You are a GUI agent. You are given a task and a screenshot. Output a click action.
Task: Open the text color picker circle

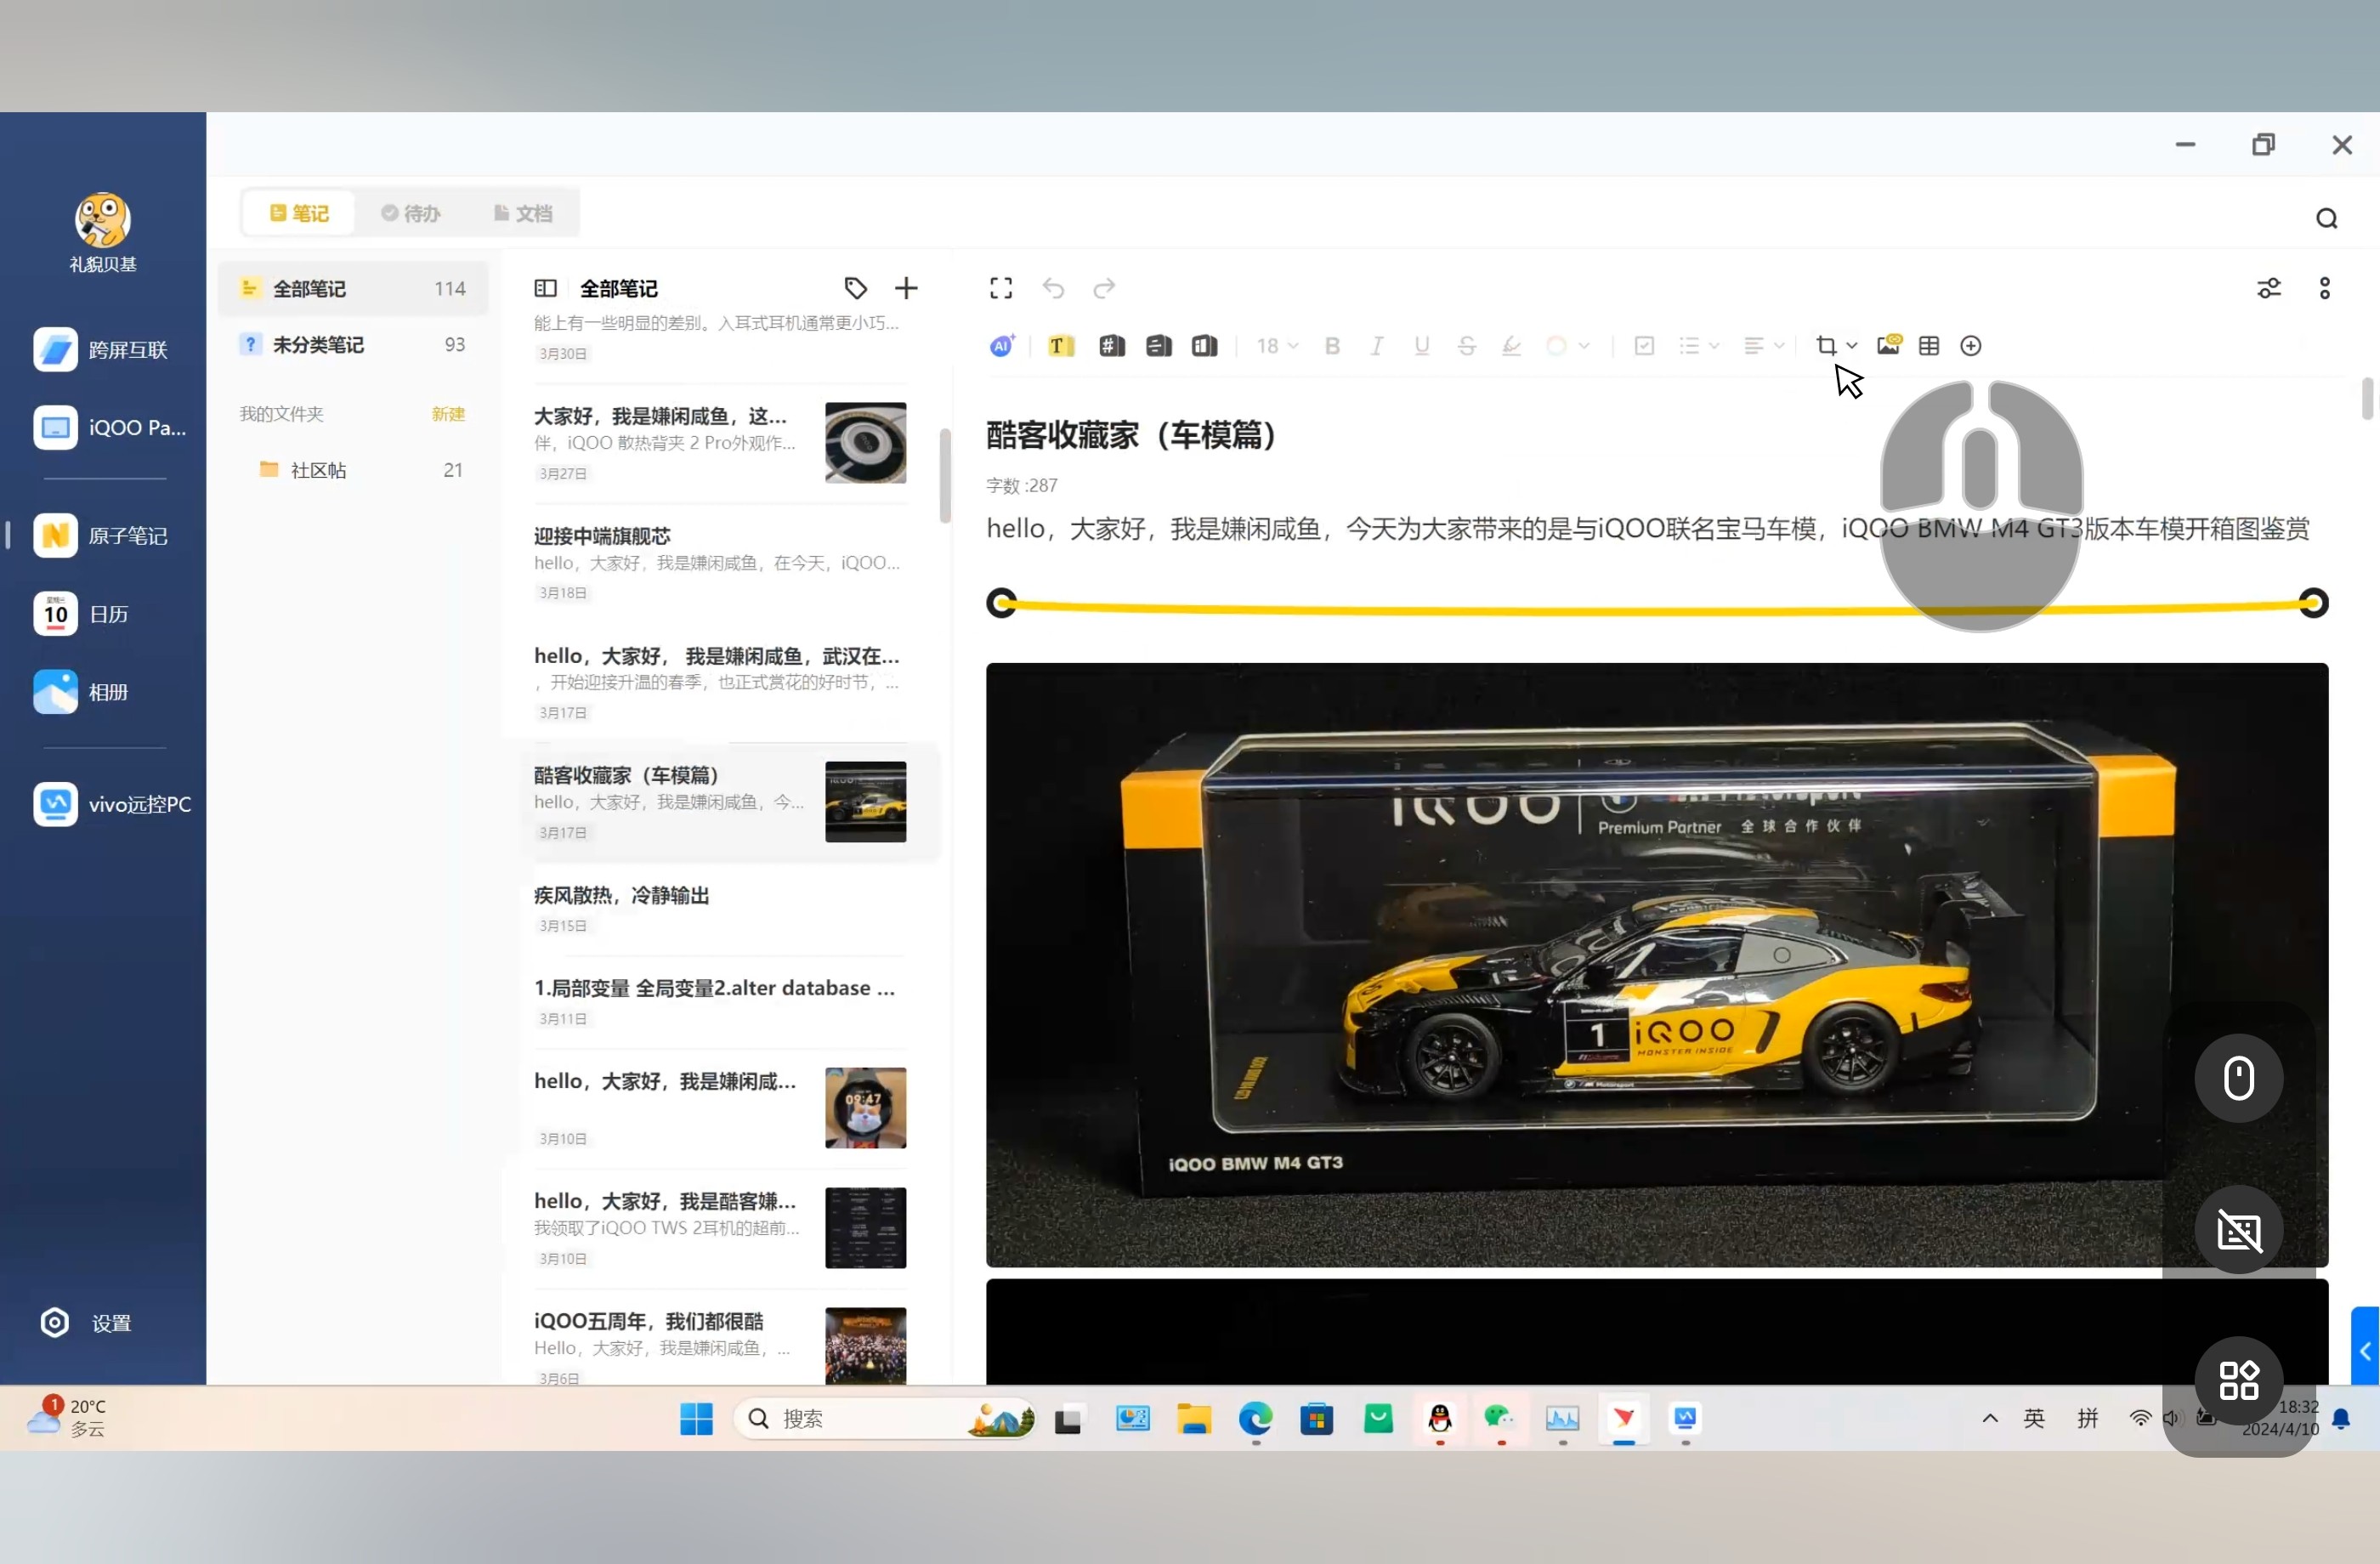tap(1556, 346)
